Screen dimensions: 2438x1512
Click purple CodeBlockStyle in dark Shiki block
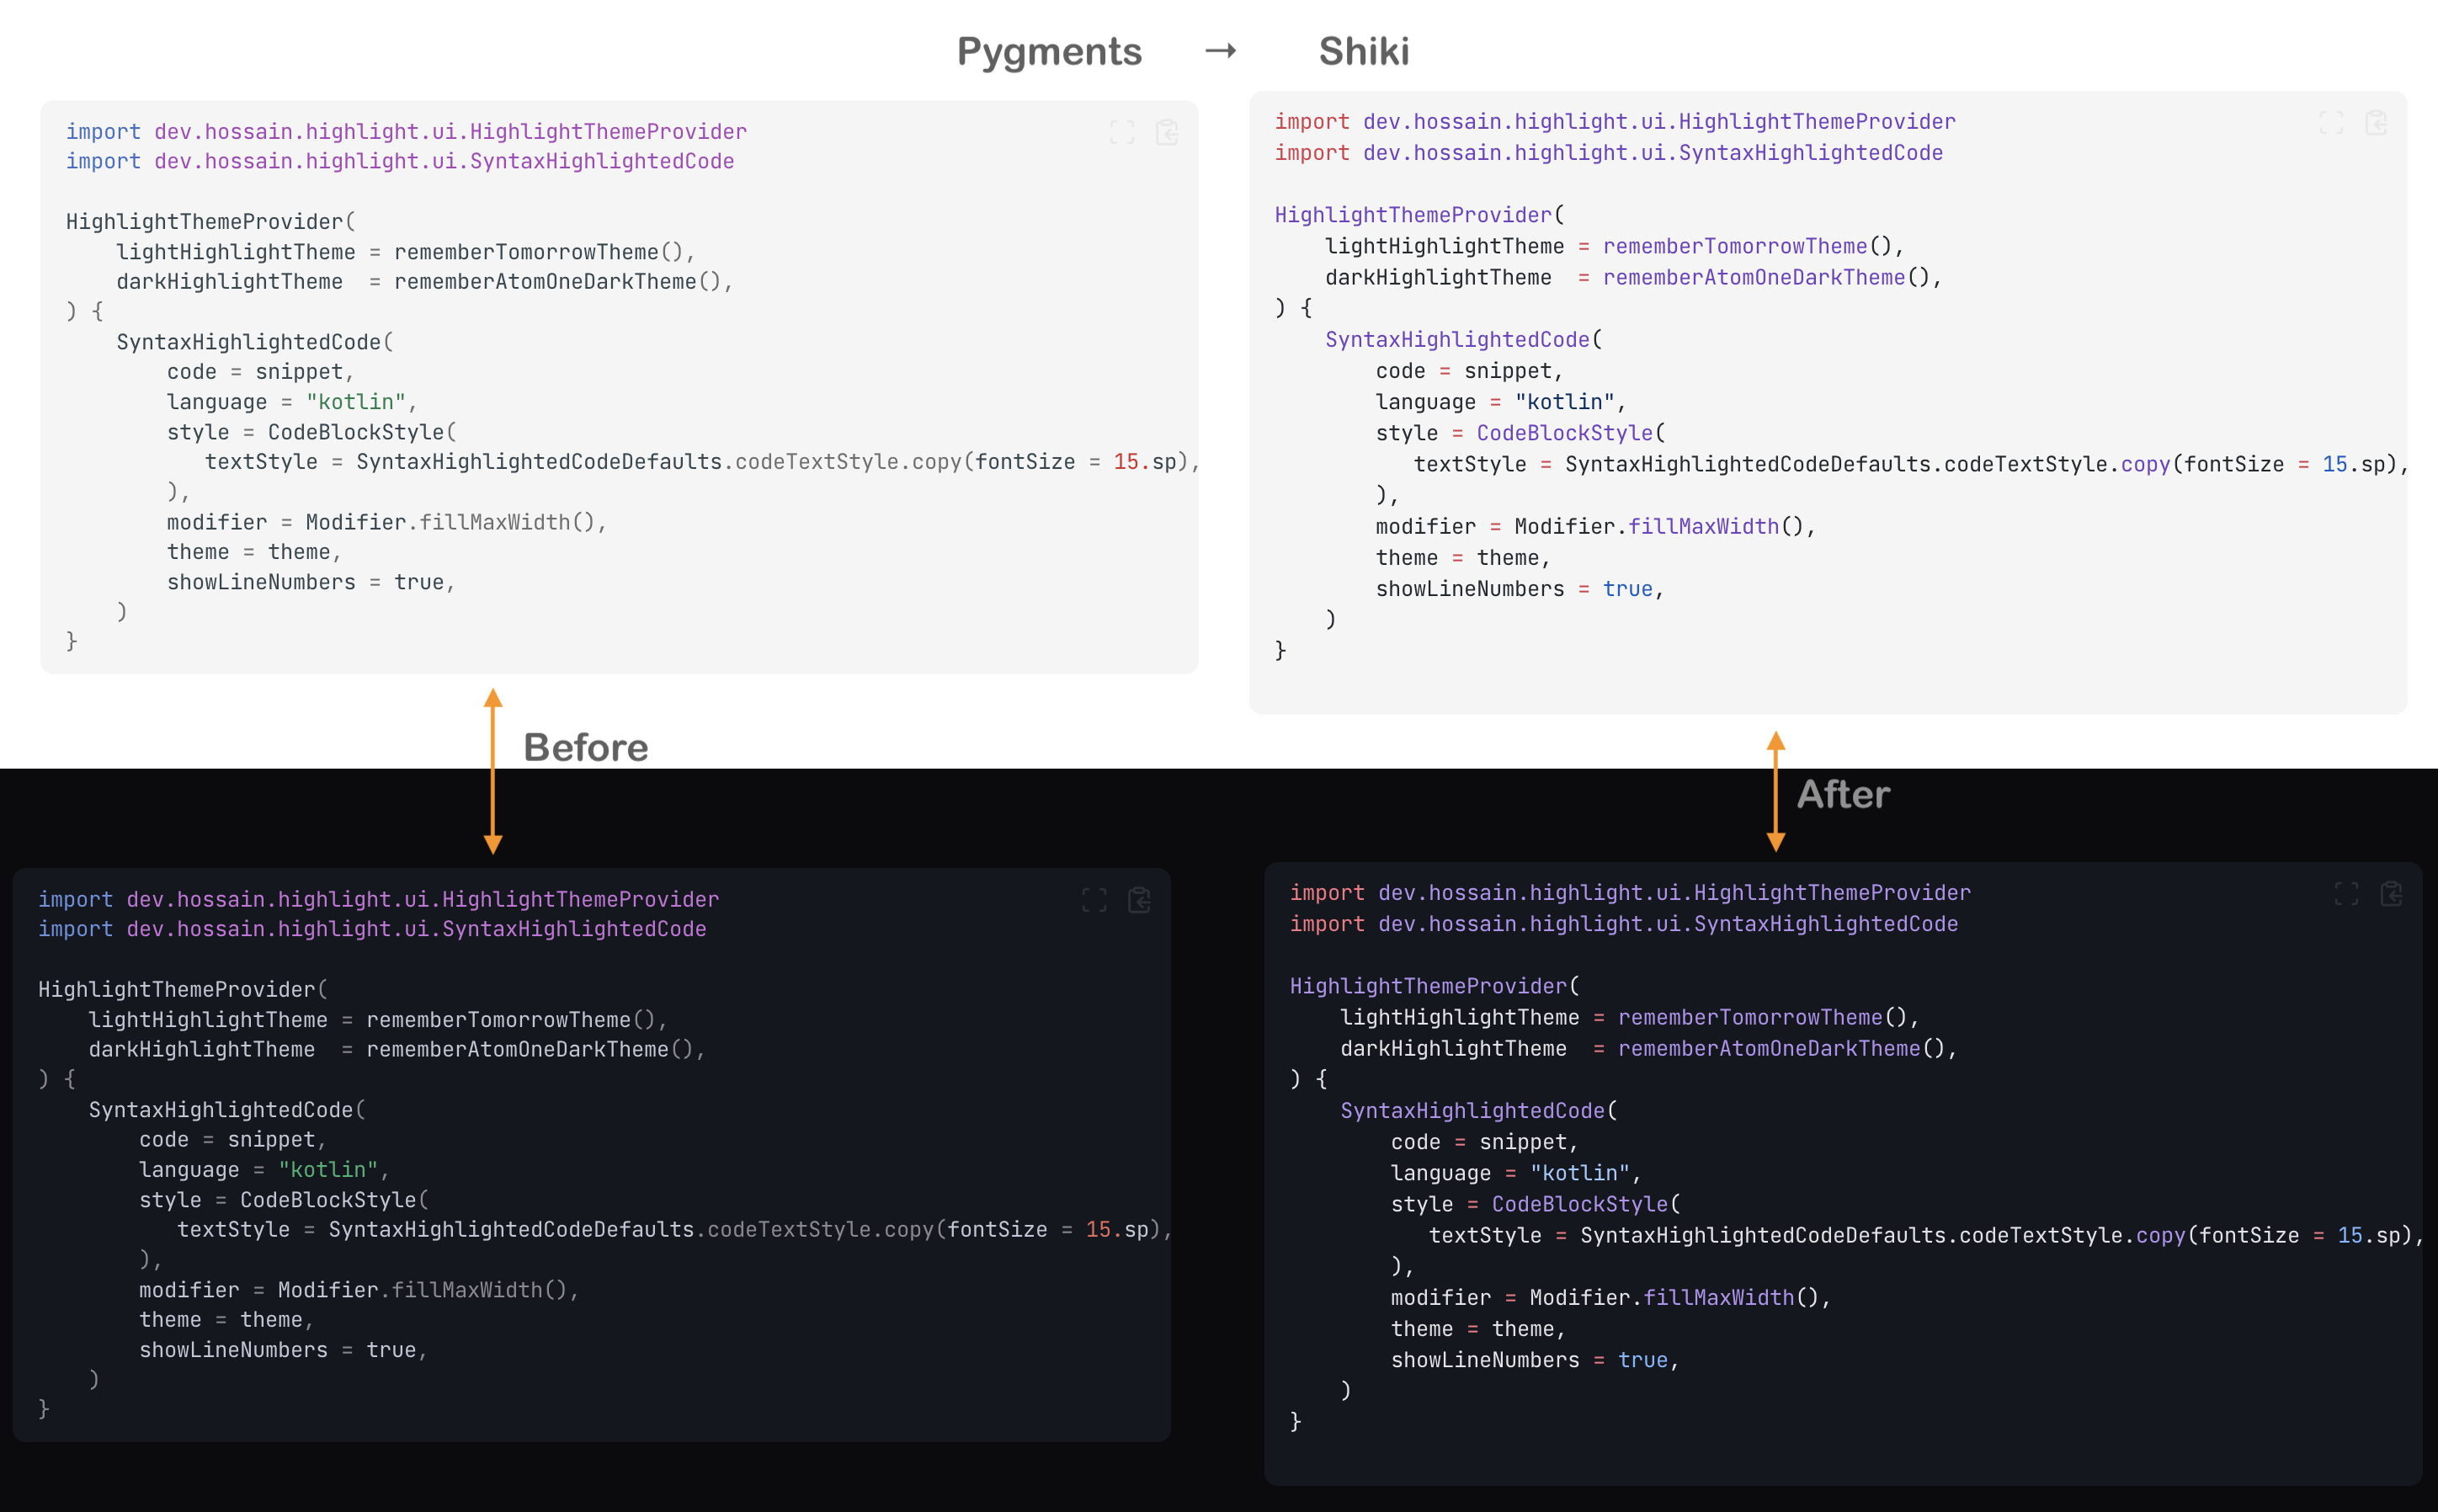coord(1580,1204)
